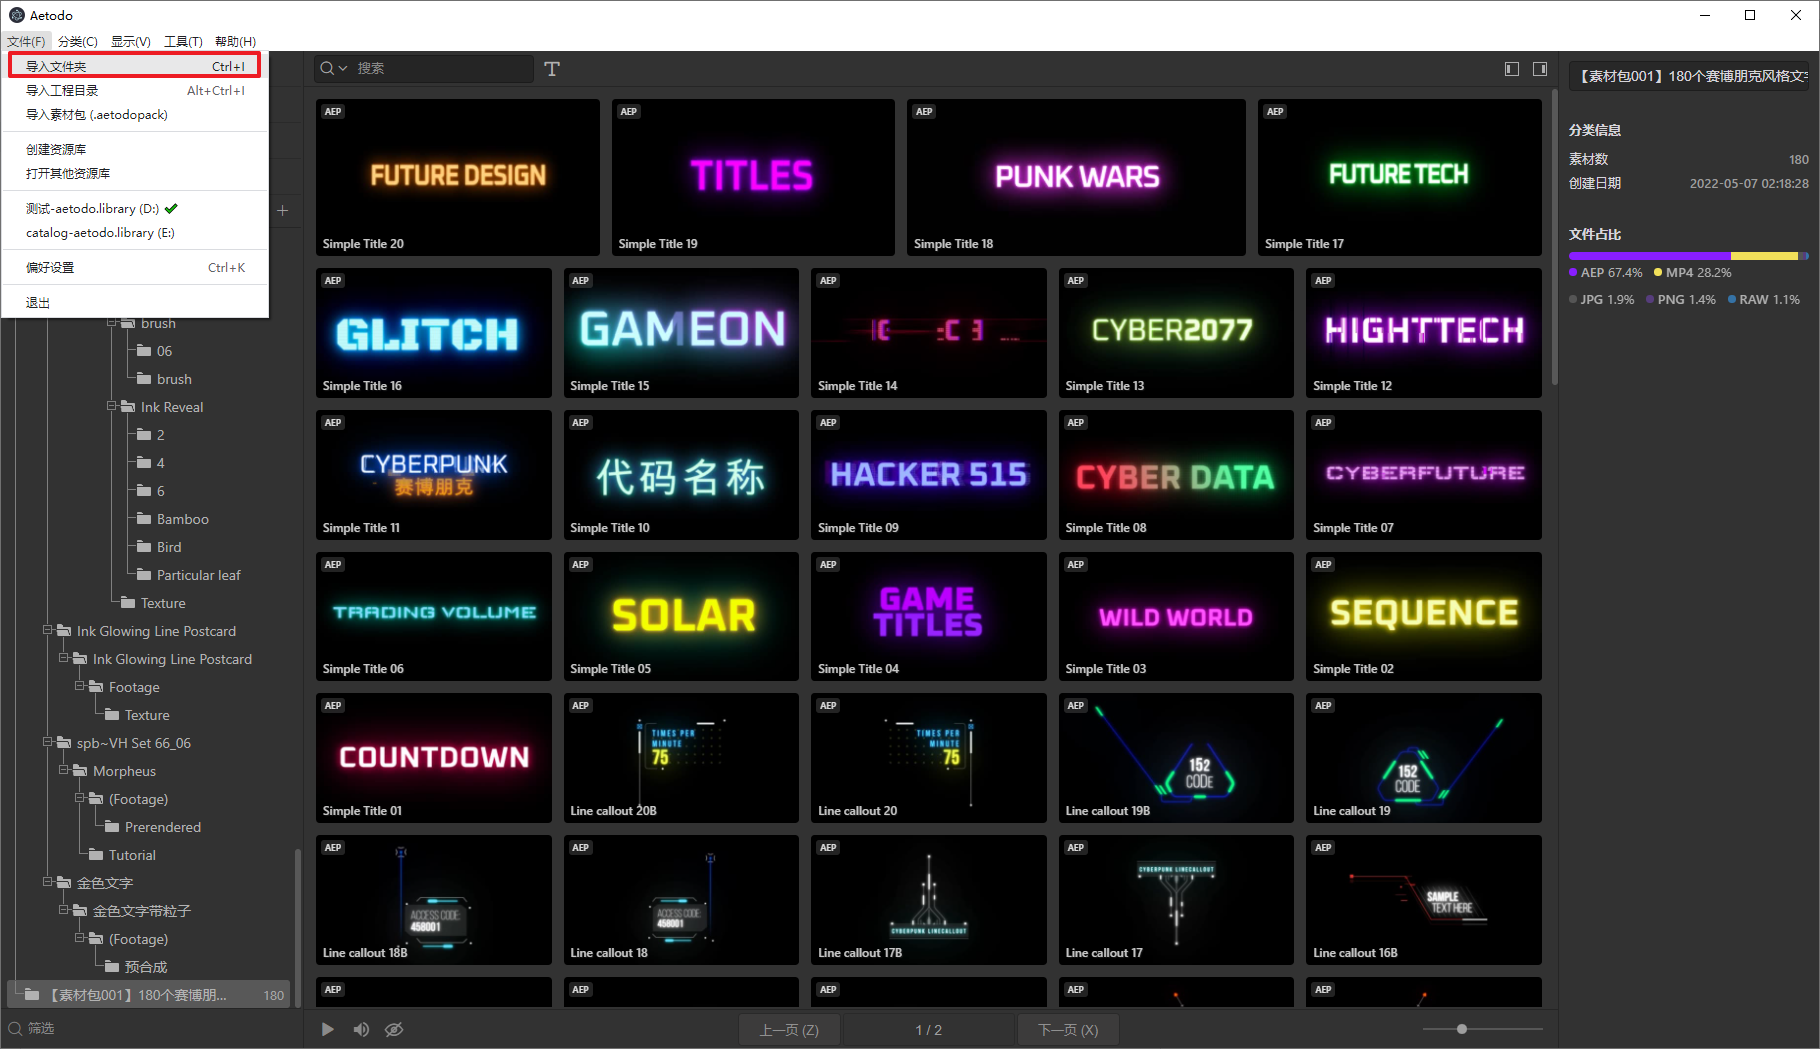Toggle the crossed-eye preview icon
The height and width of the screenshot is (1049, 1820).
[x=394, y=1029]
